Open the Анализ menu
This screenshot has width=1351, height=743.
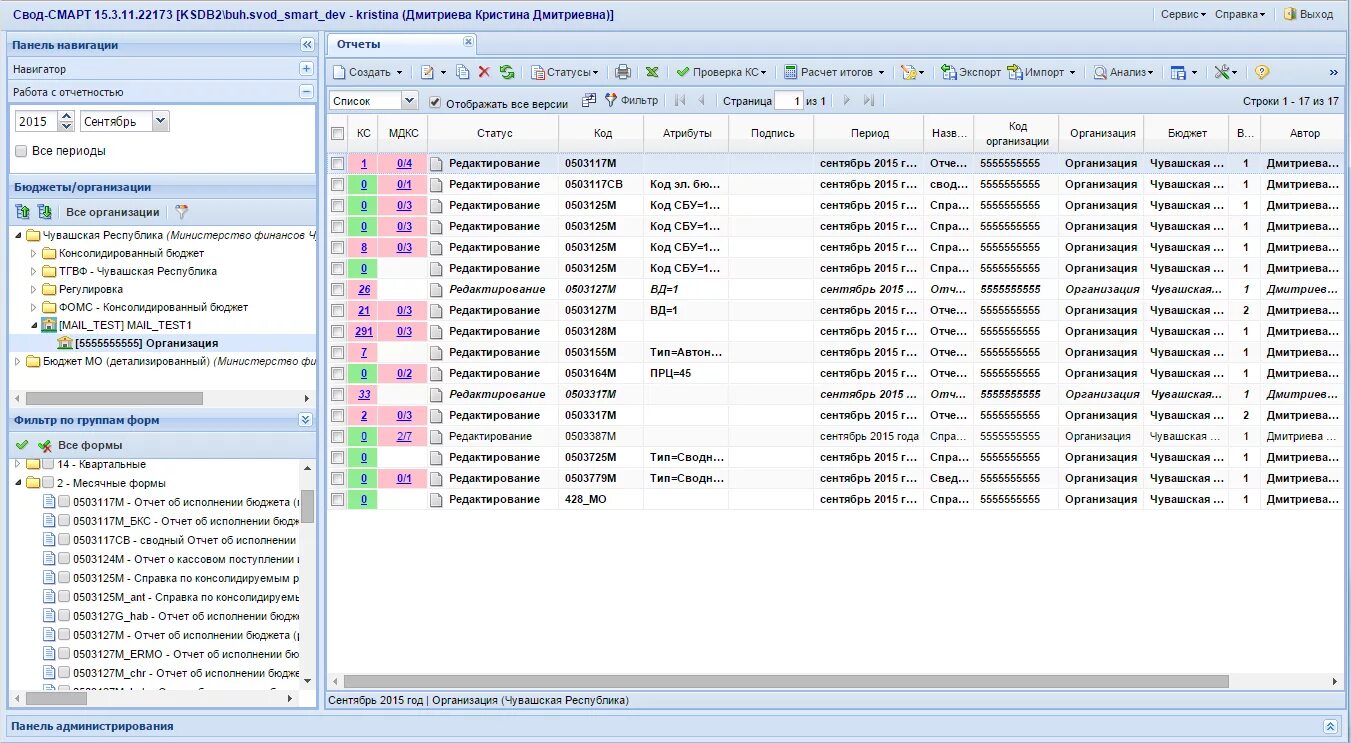(1124, 72)
